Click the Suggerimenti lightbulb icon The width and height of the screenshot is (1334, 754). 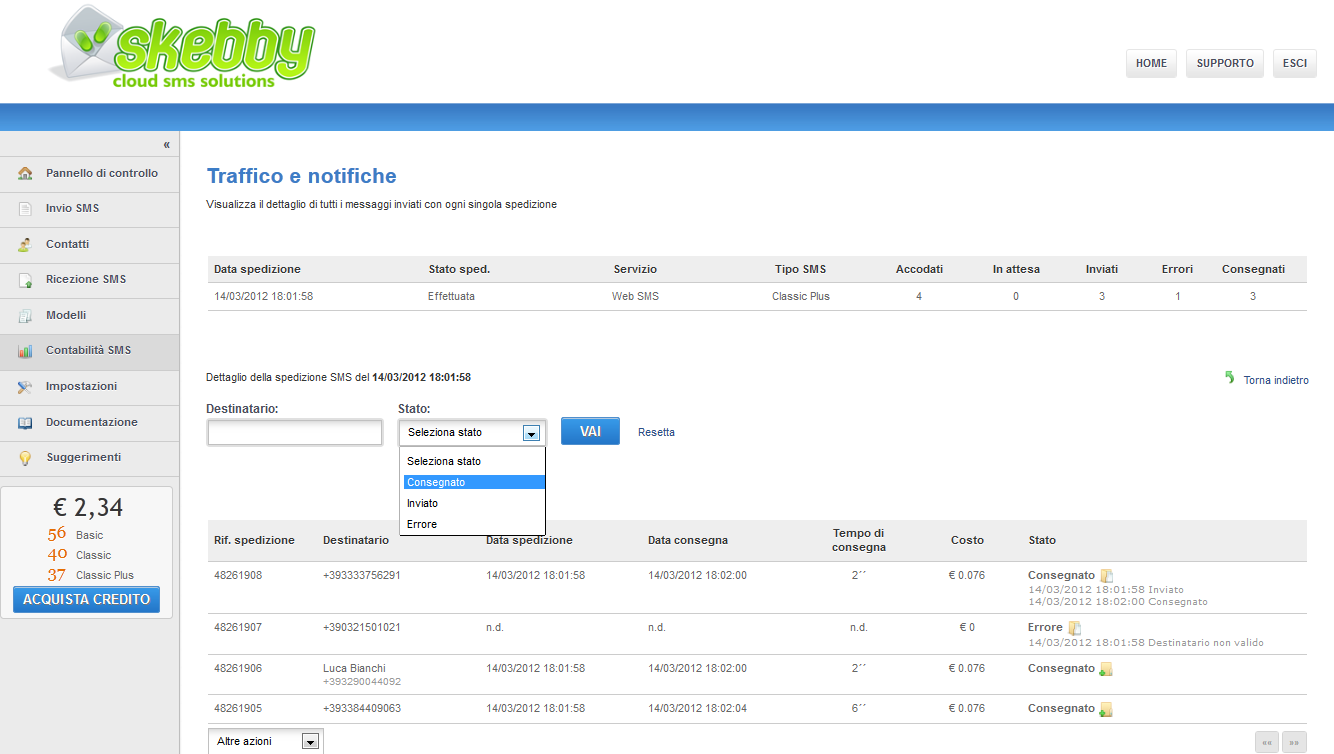click(x=25, y=458)
